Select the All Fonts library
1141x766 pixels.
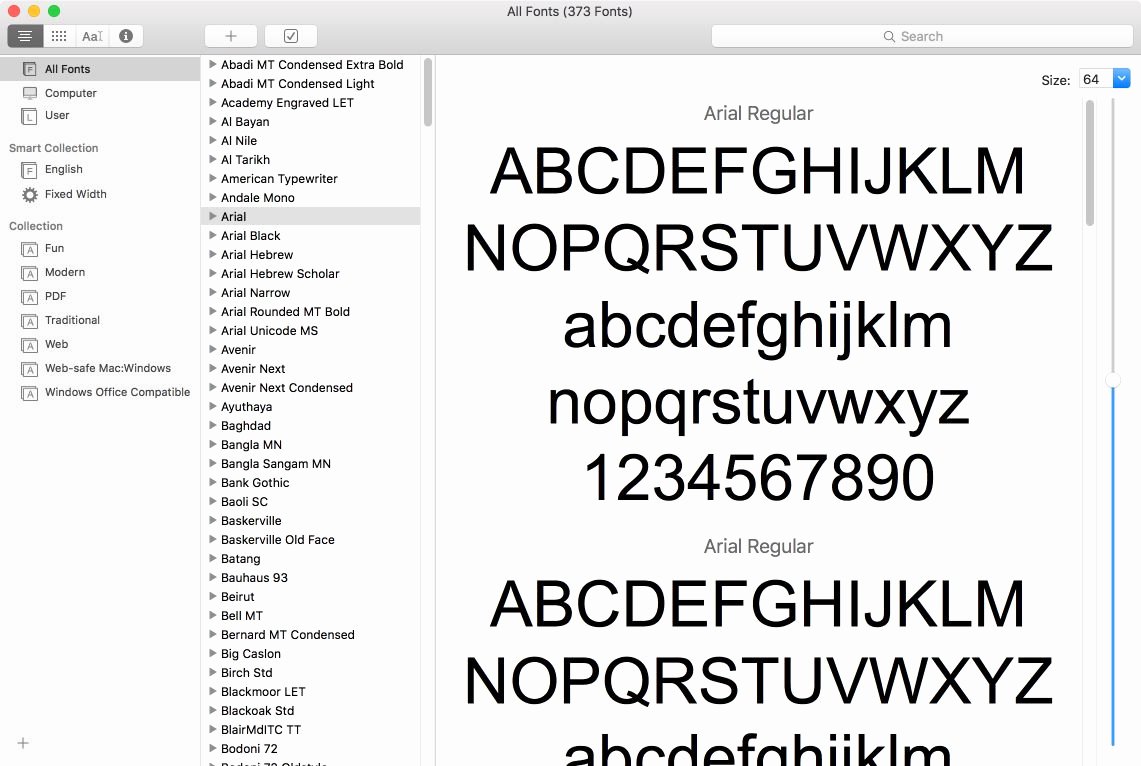pos(67,69)
